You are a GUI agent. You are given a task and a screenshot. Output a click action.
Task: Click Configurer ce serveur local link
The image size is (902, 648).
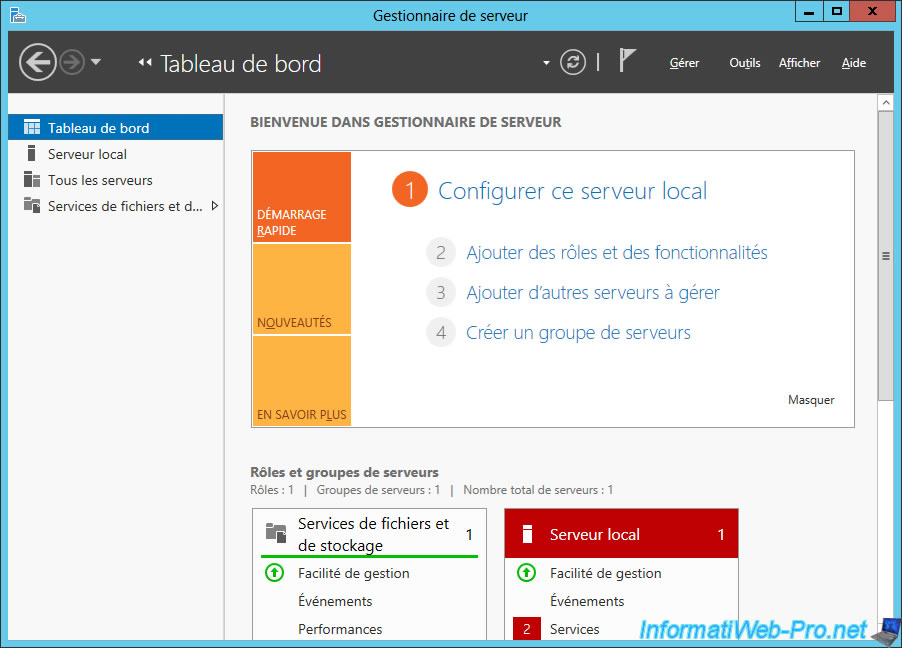coord(572,190)
